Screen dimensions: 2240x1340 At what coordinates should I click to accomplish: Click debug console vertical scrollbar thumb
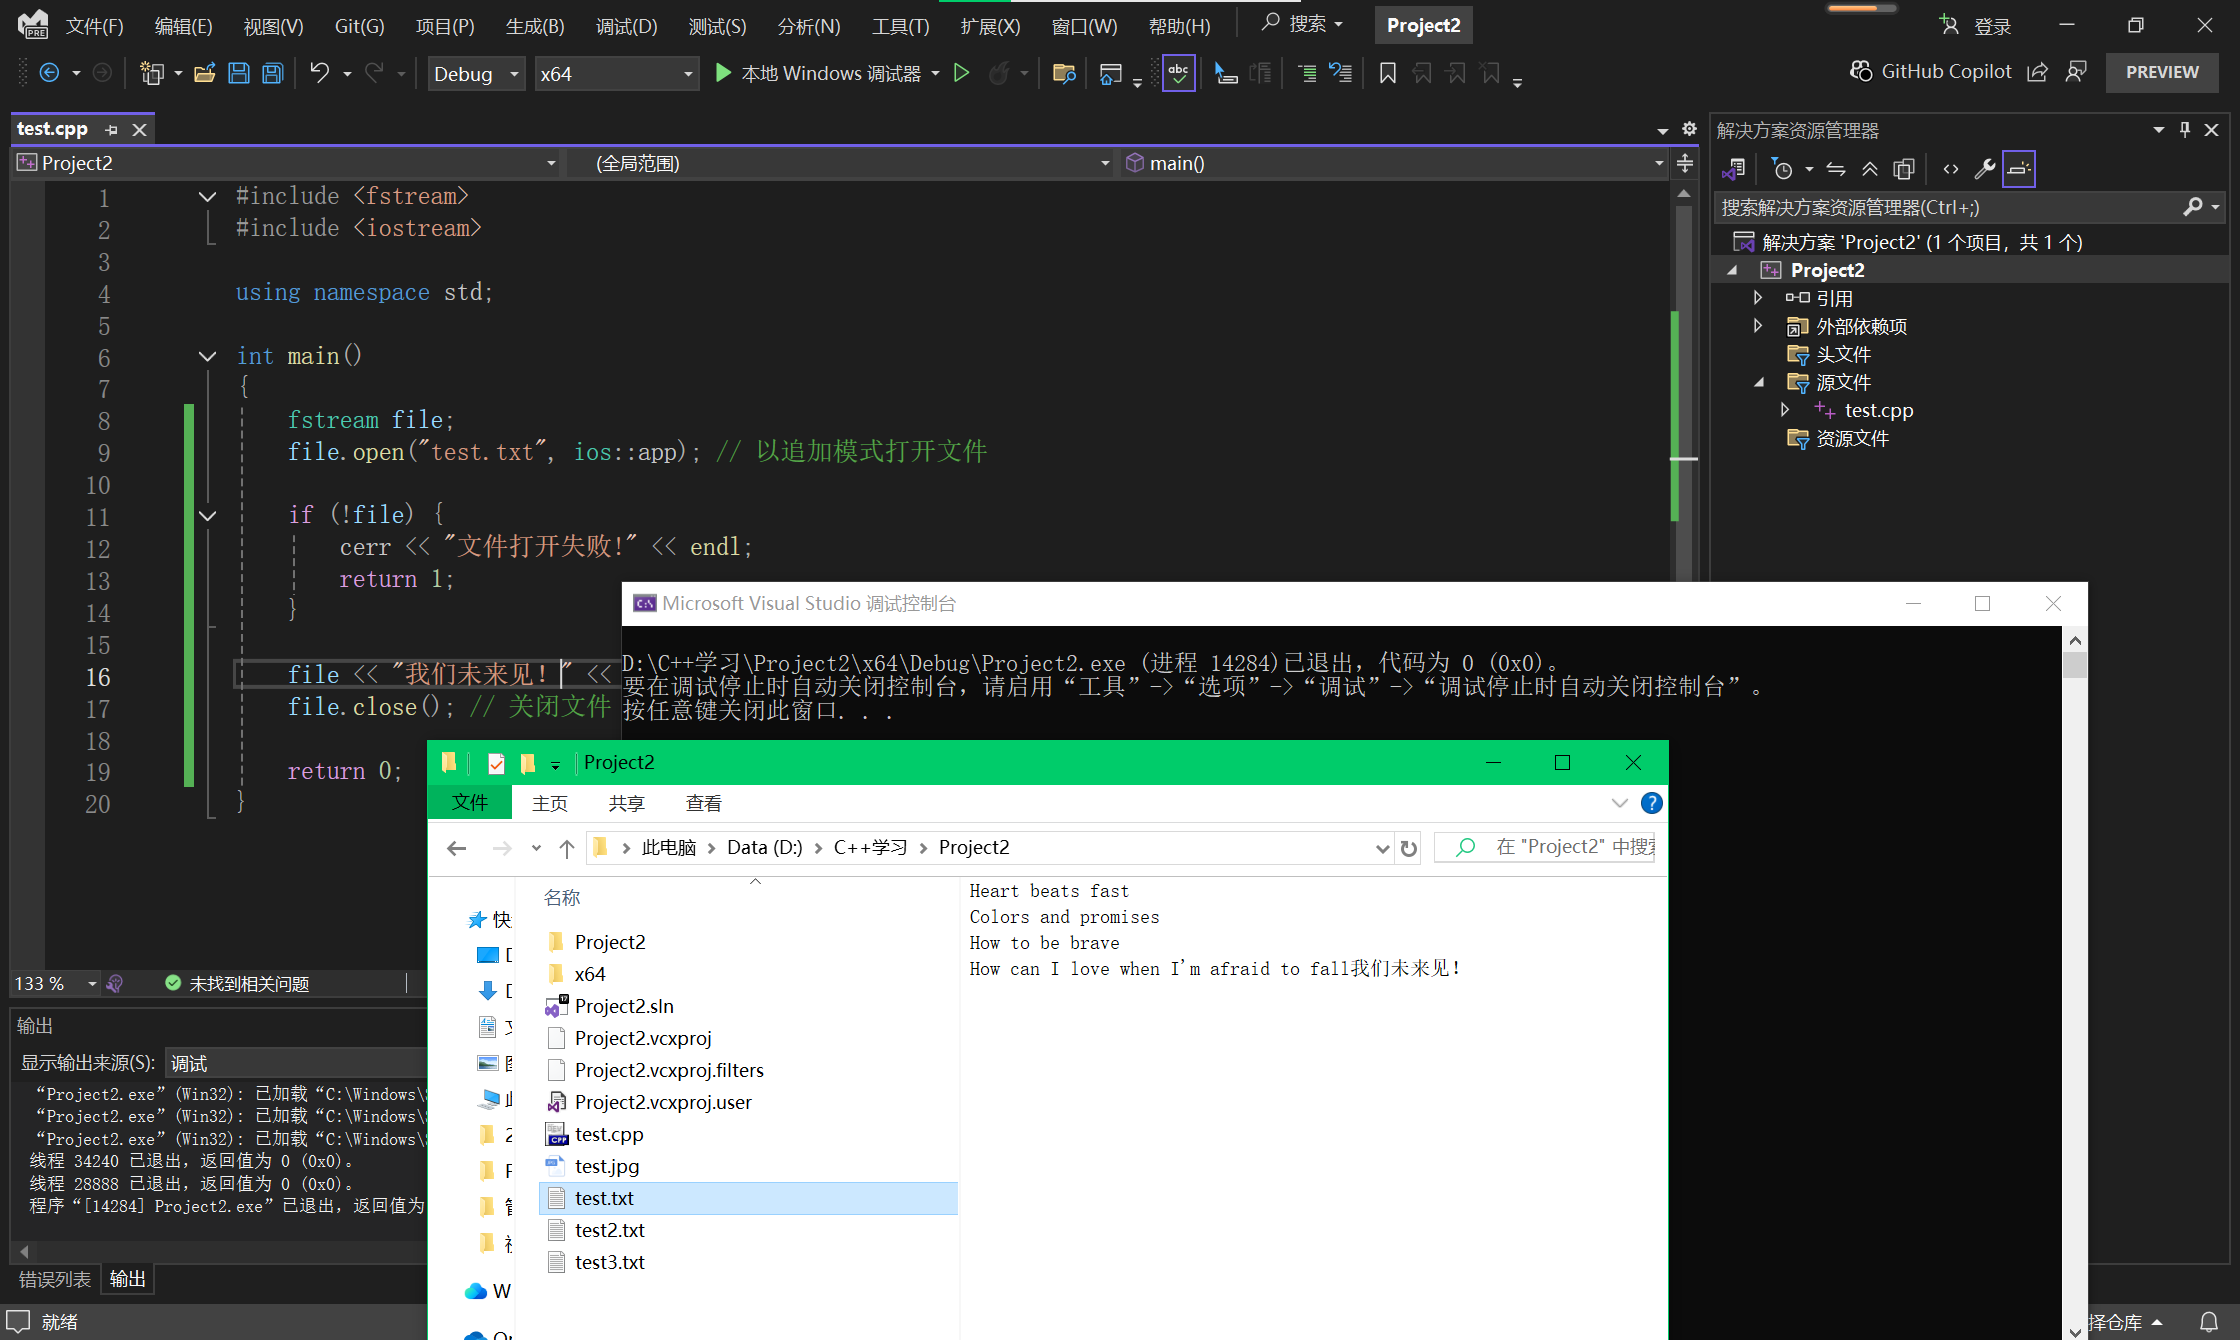(x=2075, y=666)
